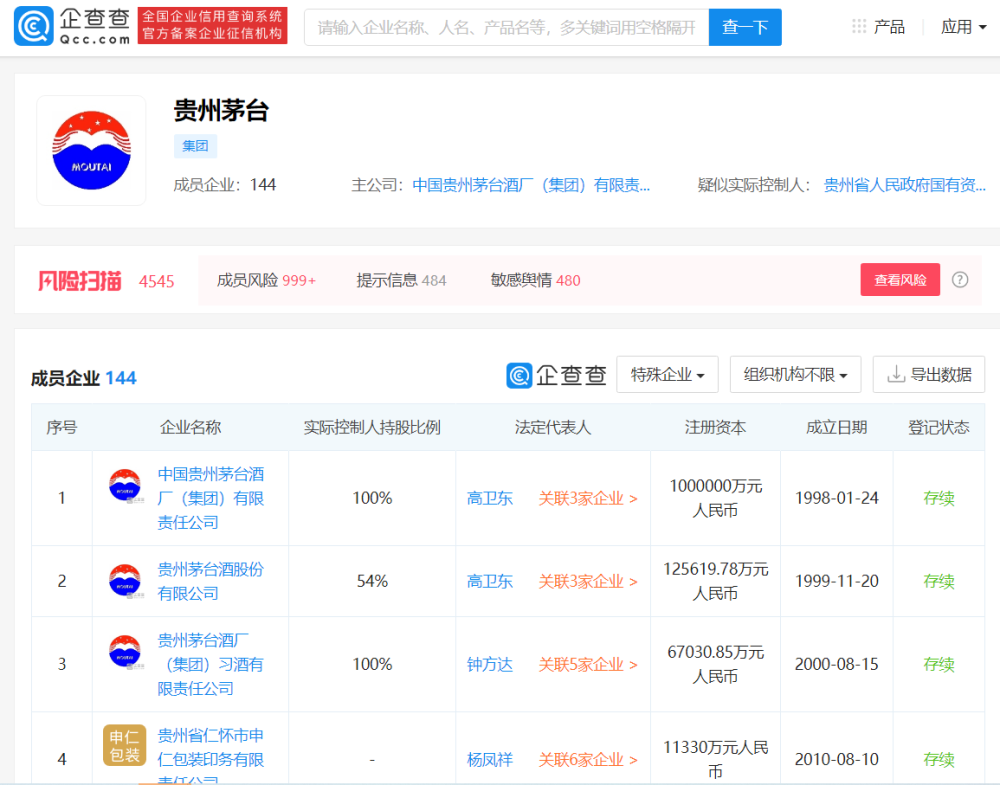Open legal representative 高卫东 in row 1

[x=490, y=499]
